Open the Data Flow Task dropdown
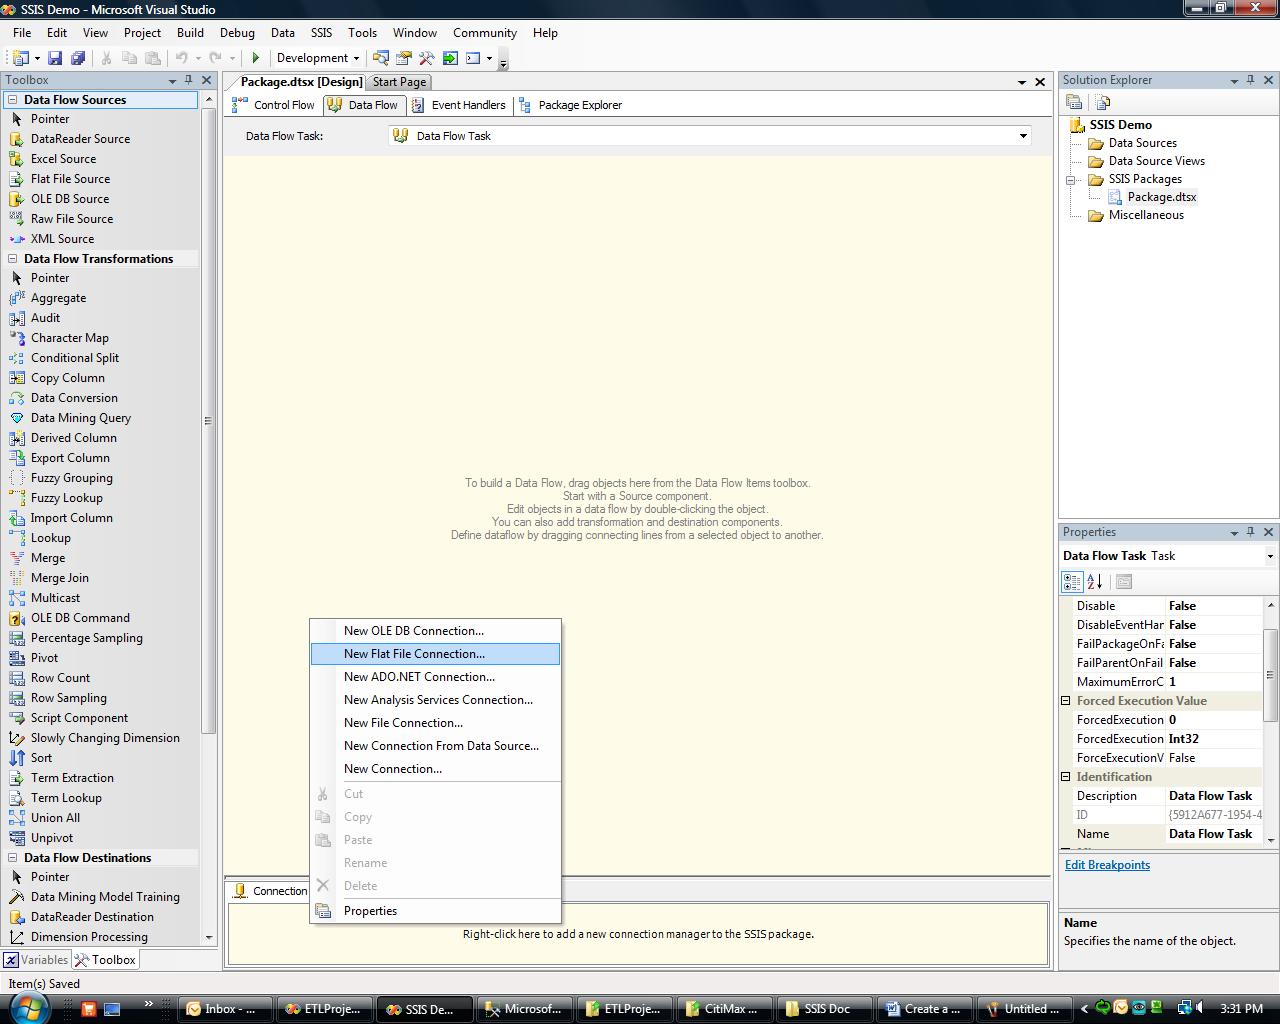The width and height of the screenshot is (1280, 1024). [x=1023, y=136]
